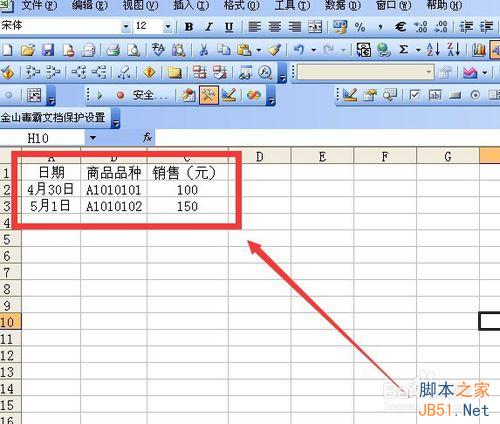
Task: Decrease decimal places
Action: pyautogui.click(x=441, y=27)
